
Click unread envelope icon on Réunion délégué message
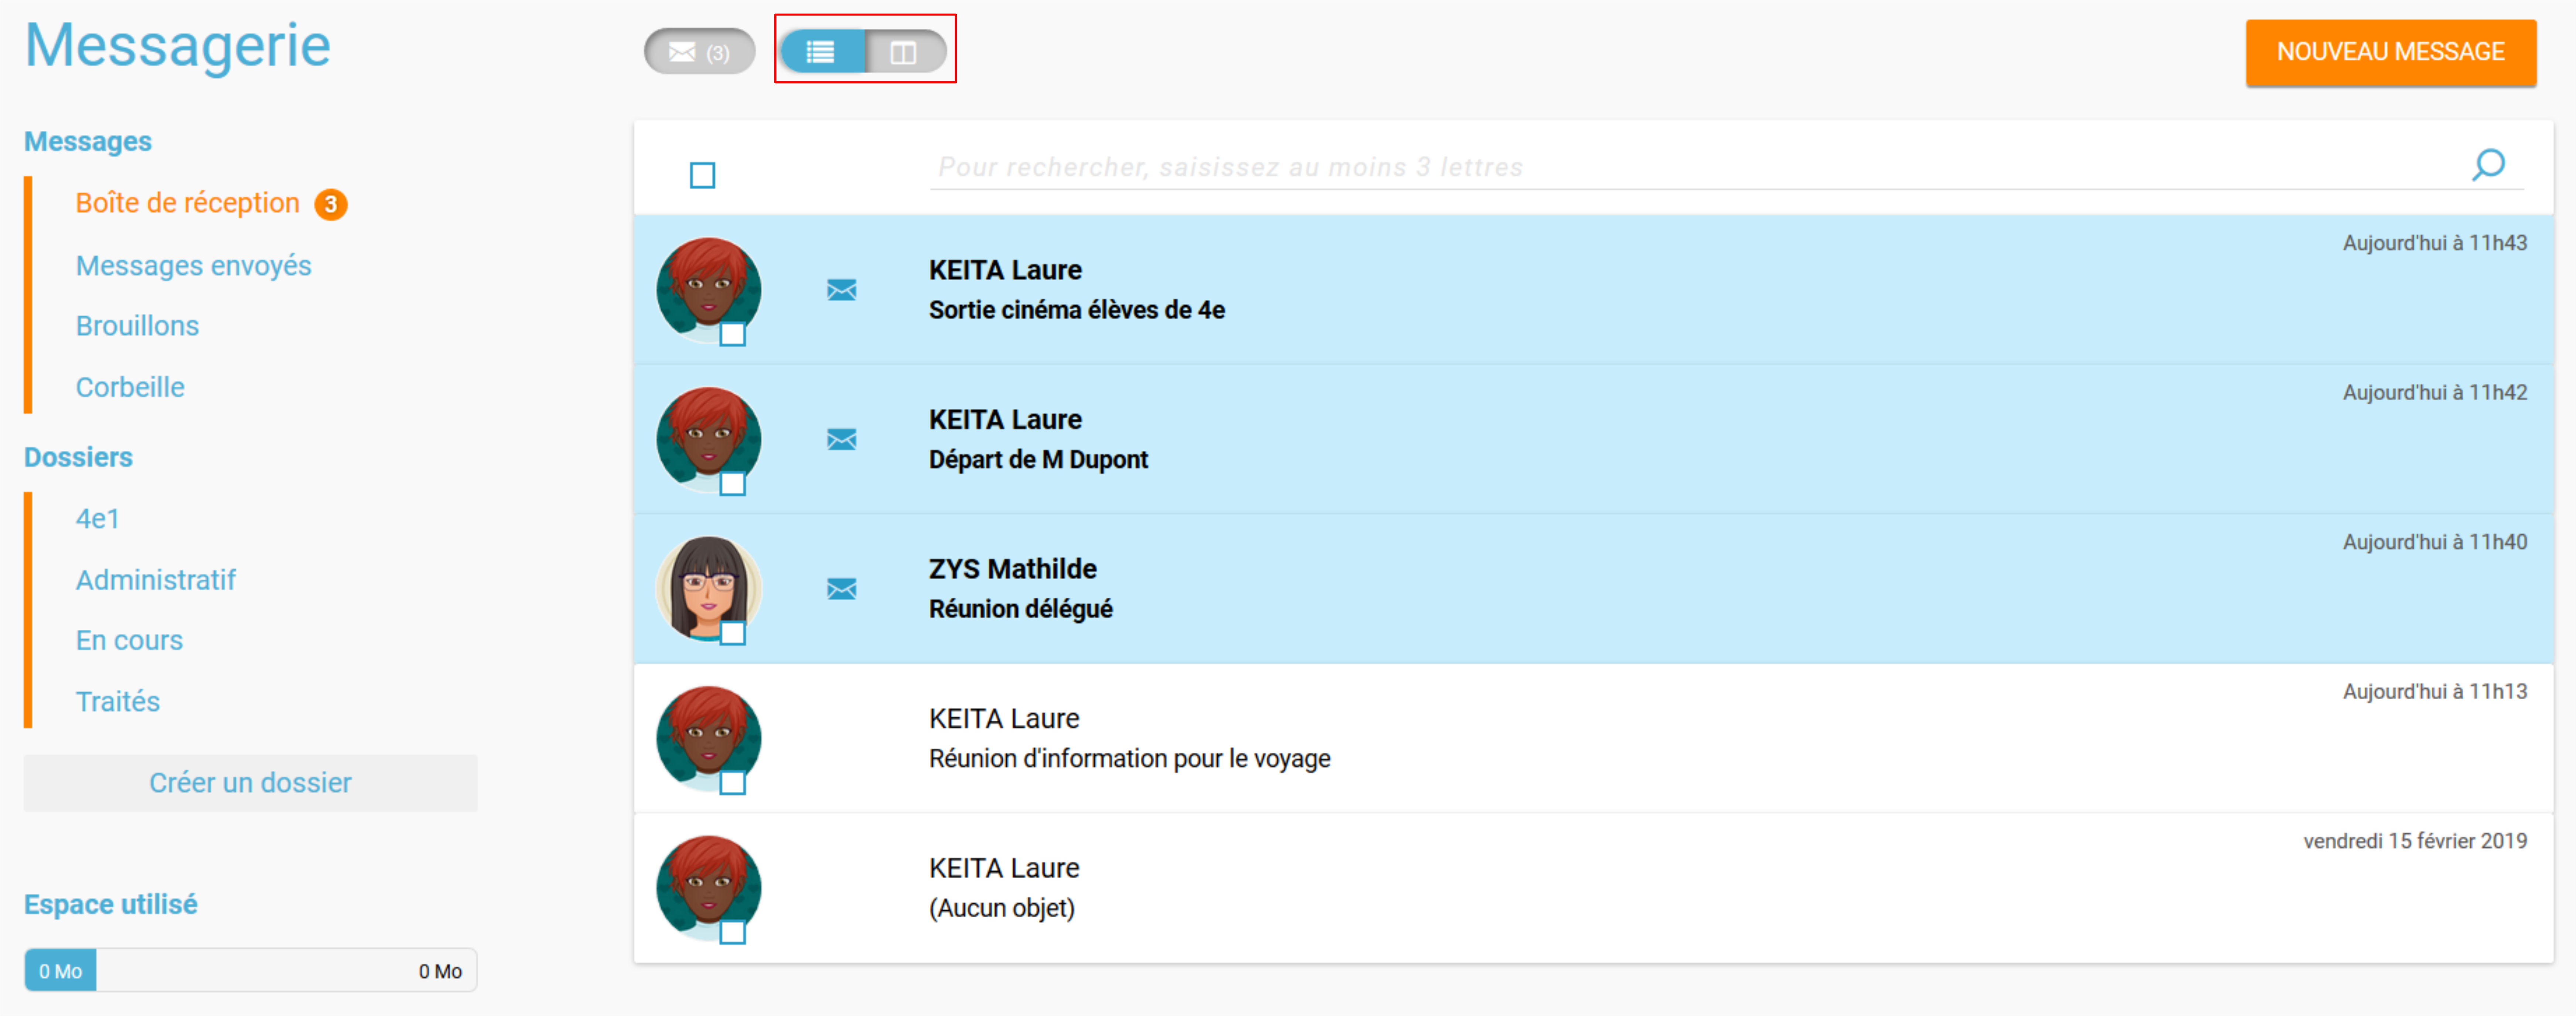point(841,589)
